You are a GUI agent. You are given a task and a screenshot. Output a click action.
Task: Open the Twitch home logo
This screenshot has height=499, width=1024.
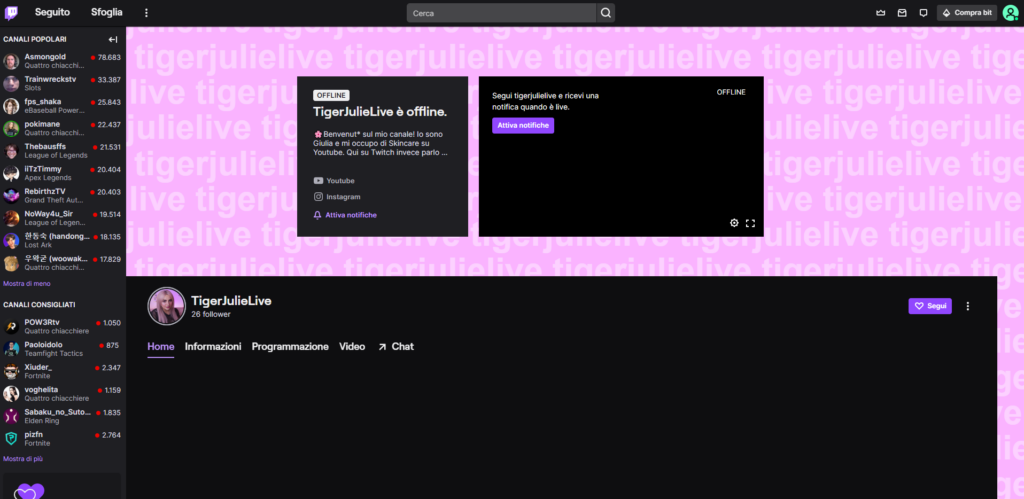[11, 12]
